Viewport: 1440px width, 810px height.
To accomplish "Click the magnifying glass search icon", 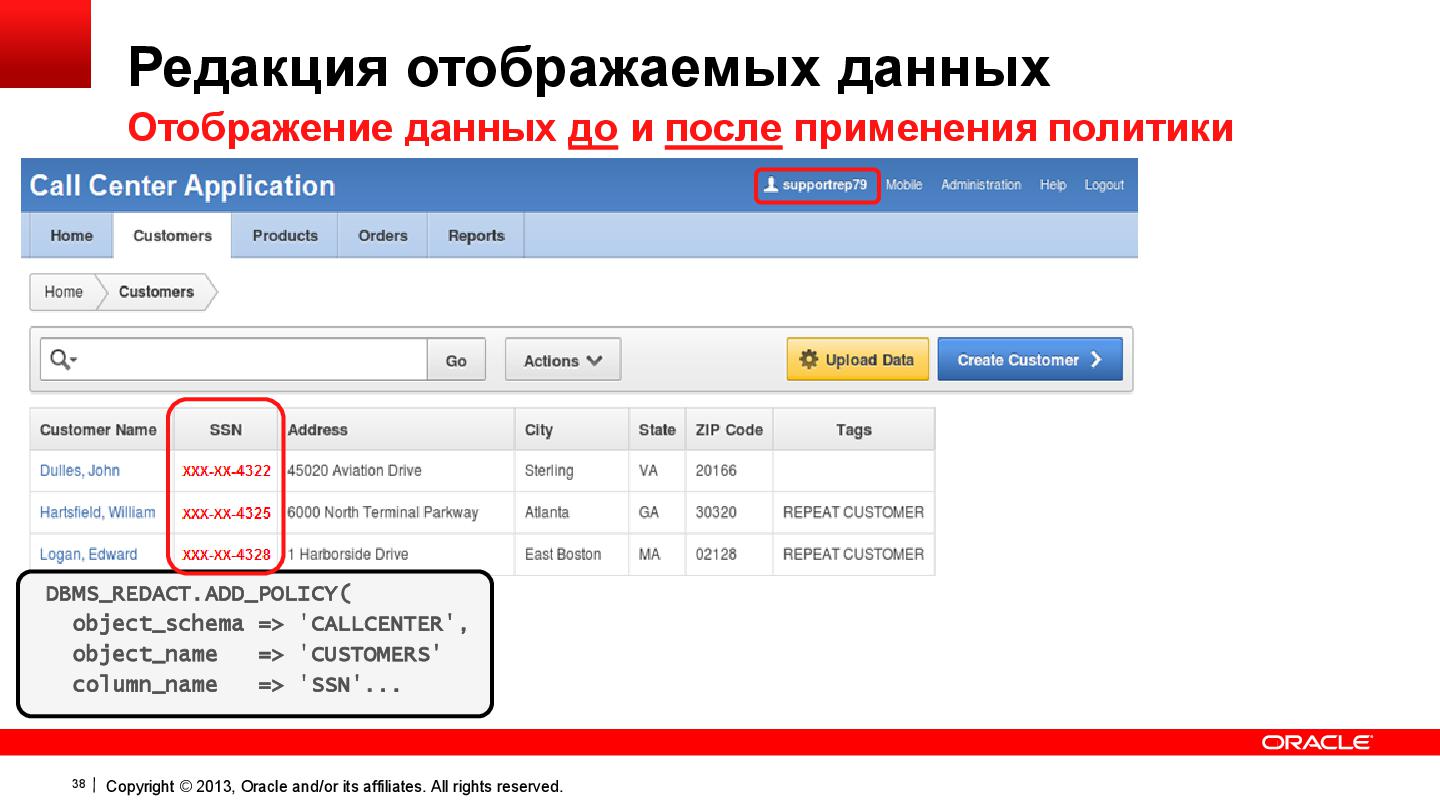I will click(57, 357).
